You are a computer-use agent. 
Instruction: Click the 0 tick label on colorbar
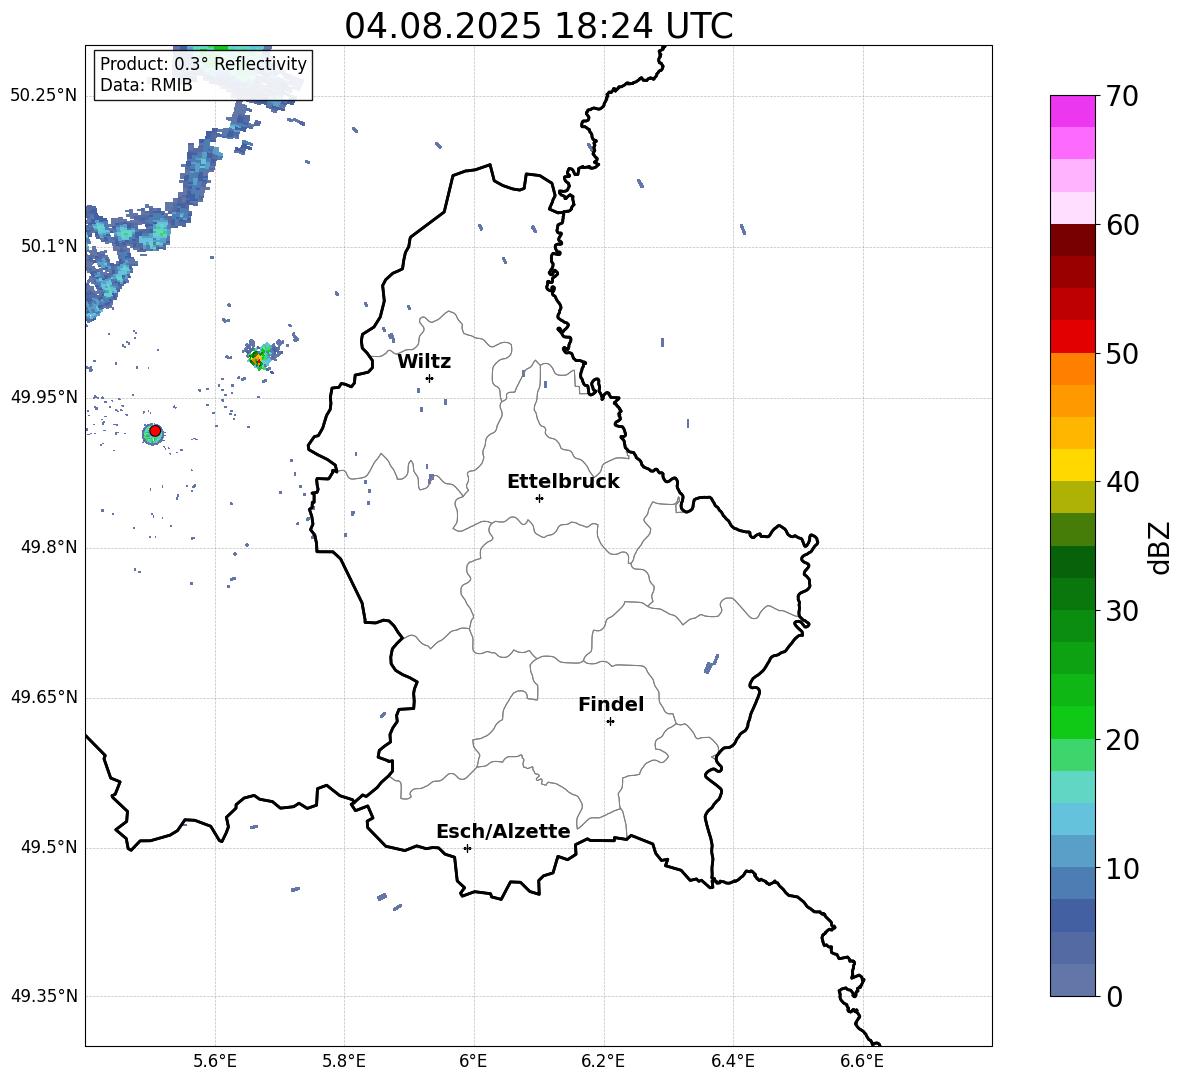point(1114,997)
